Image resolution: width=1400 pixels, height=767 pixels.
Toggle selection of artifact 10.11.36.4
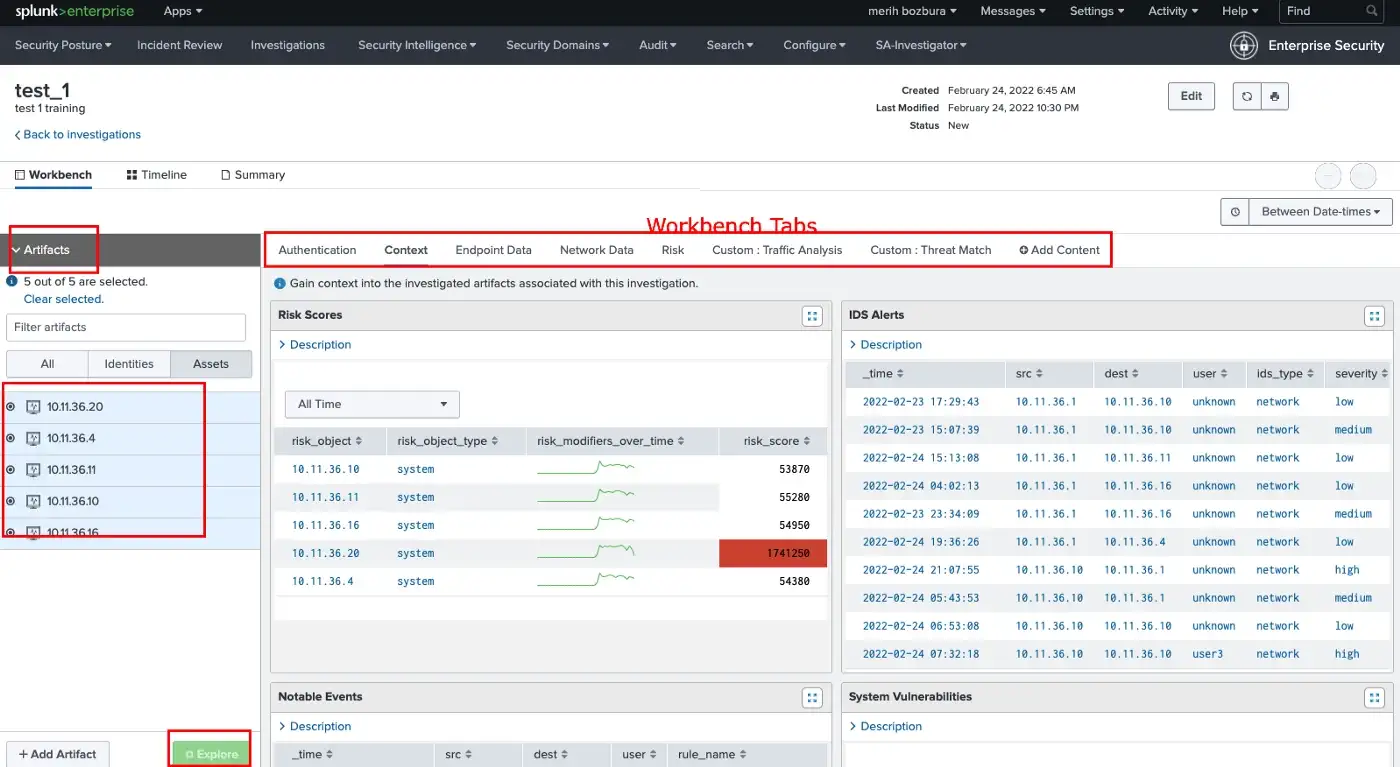click(x=10, y=438)
